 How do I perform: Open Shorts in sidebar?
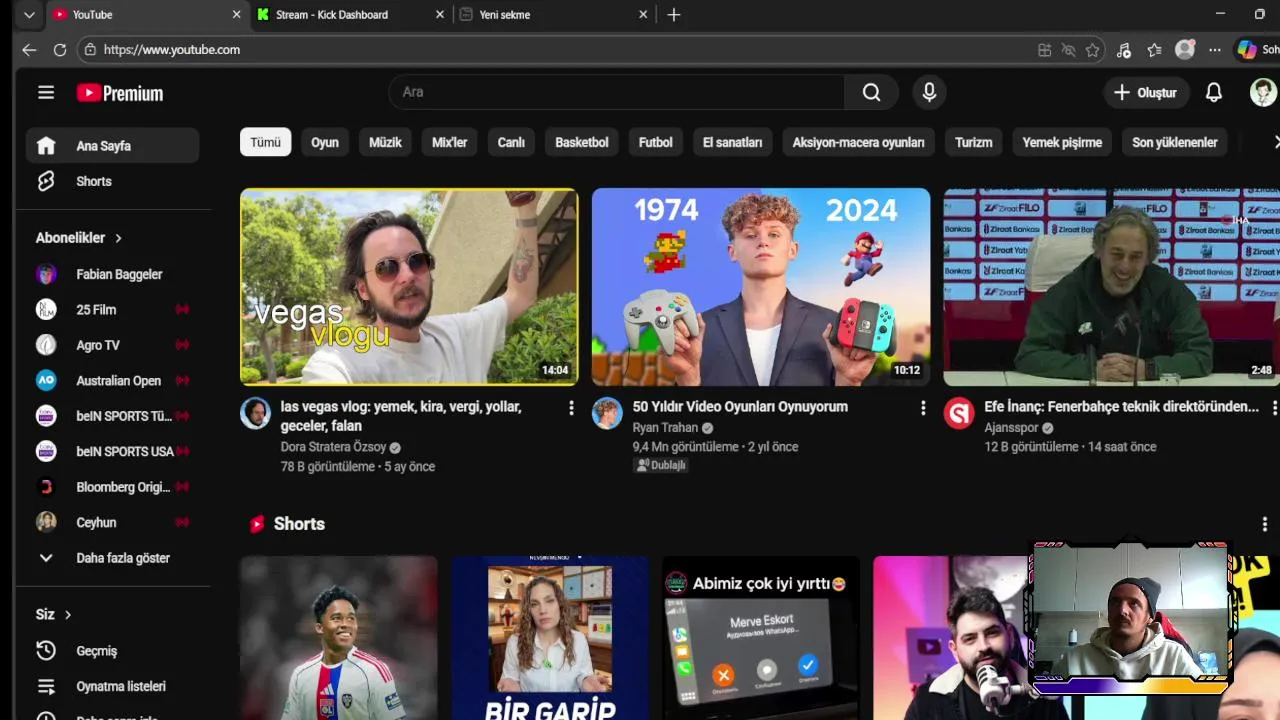(x=112, y=181)
